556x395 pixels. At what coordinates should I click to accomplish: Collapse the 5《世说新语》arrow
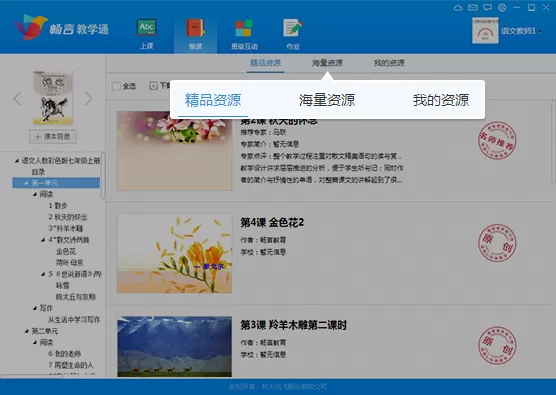click(x=43, y=274)
